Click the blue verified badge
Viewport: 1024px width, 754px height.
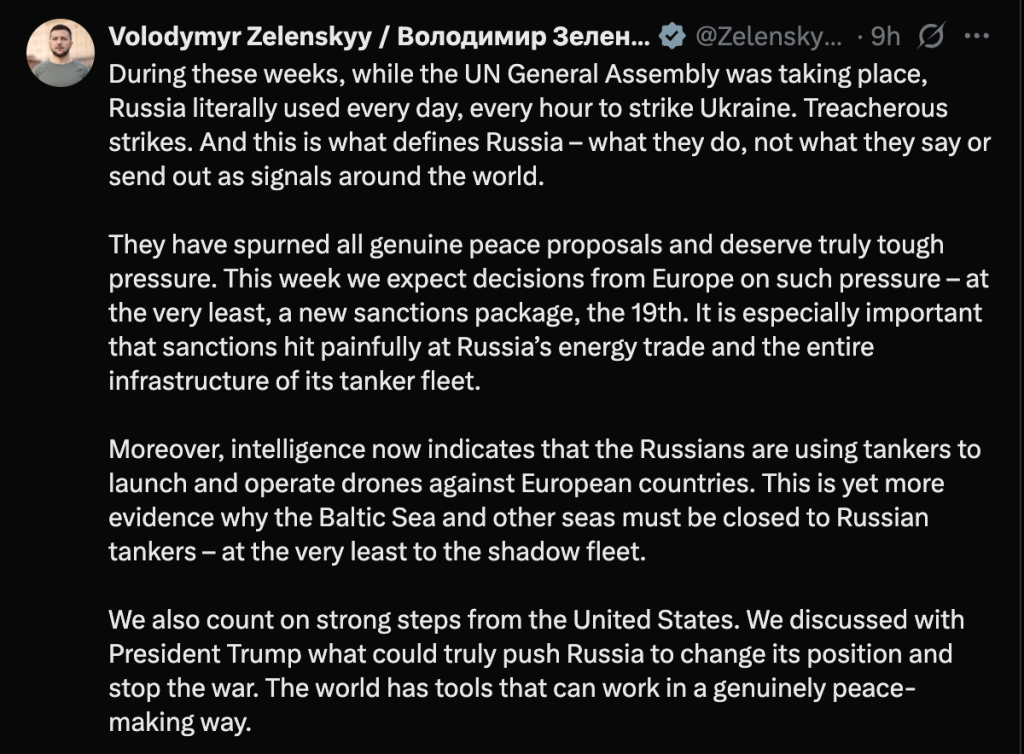coord(673,38)
